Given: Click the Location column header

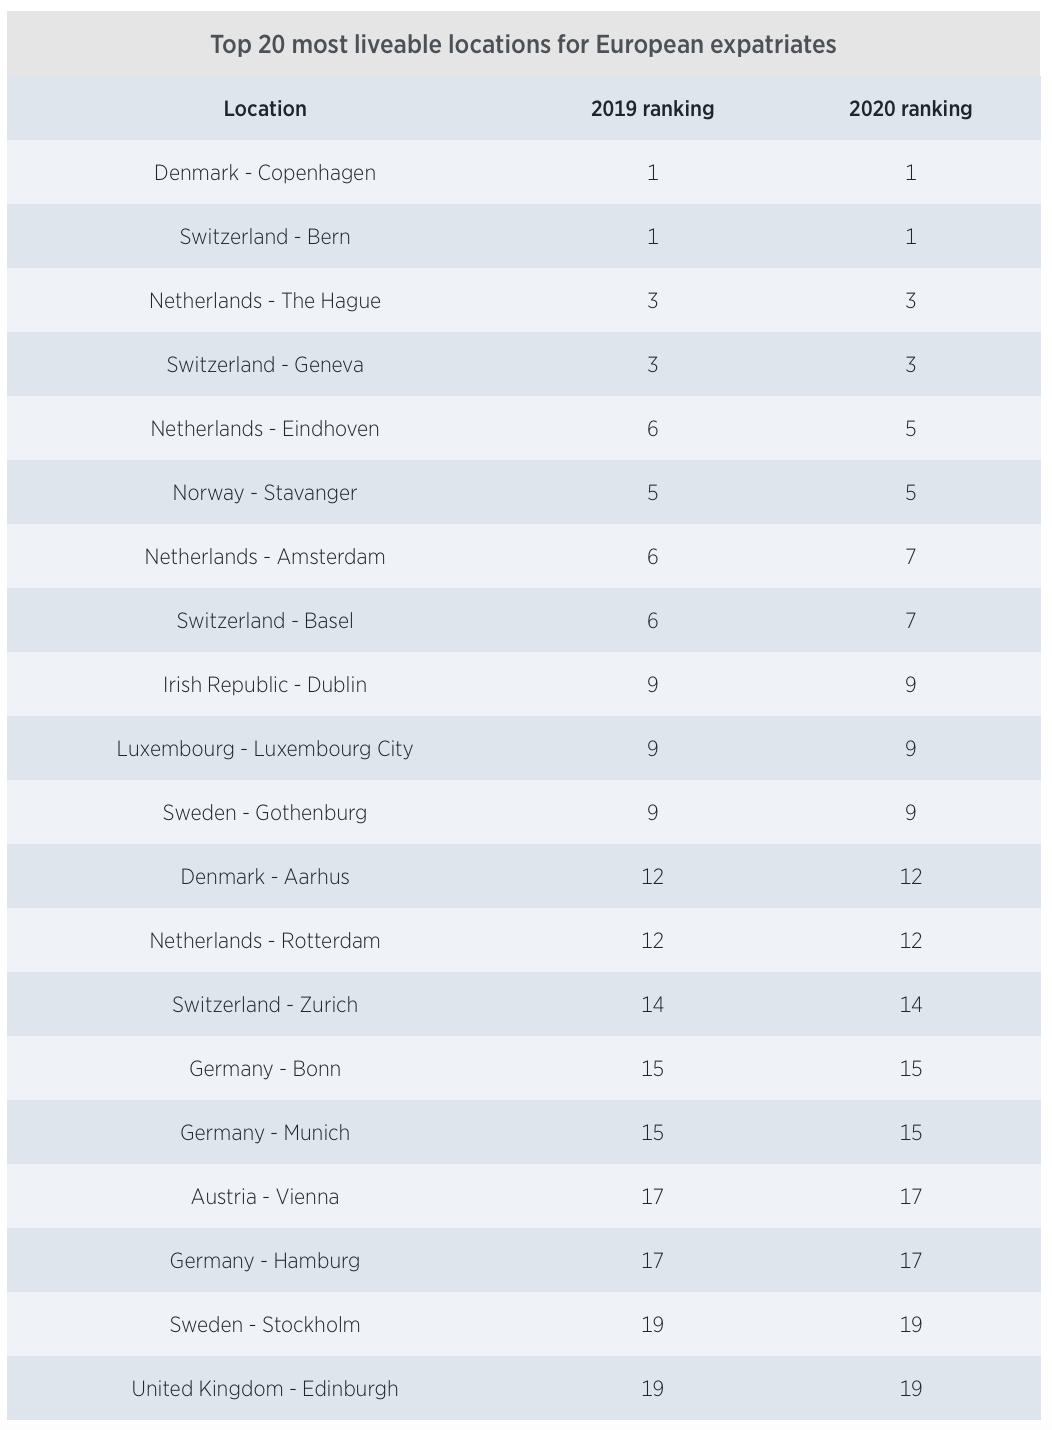Looking at the screenshot, I should pyautogui.click(x=265, y=109).
